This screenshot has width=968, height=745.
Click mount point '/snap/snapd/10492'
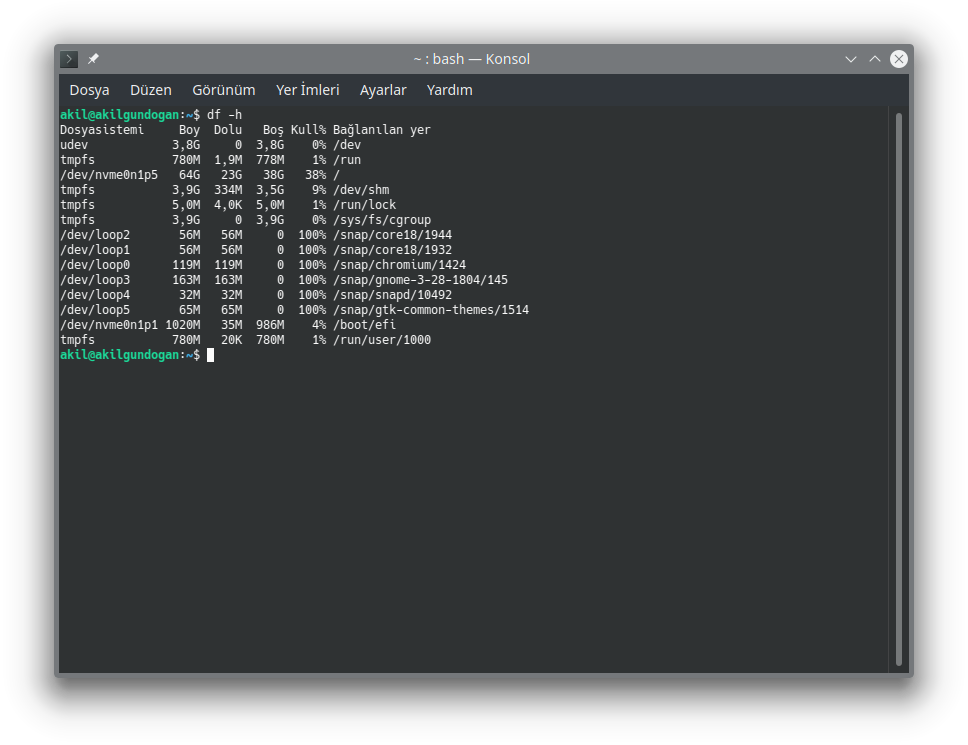pos(392,295)
